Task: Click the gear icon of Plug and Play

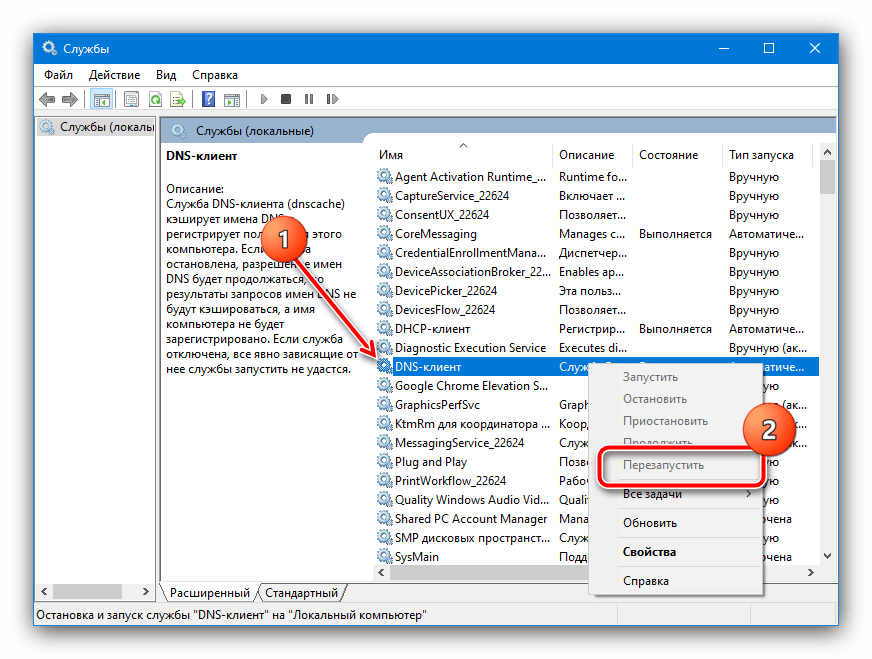Action: coord(384,462)
